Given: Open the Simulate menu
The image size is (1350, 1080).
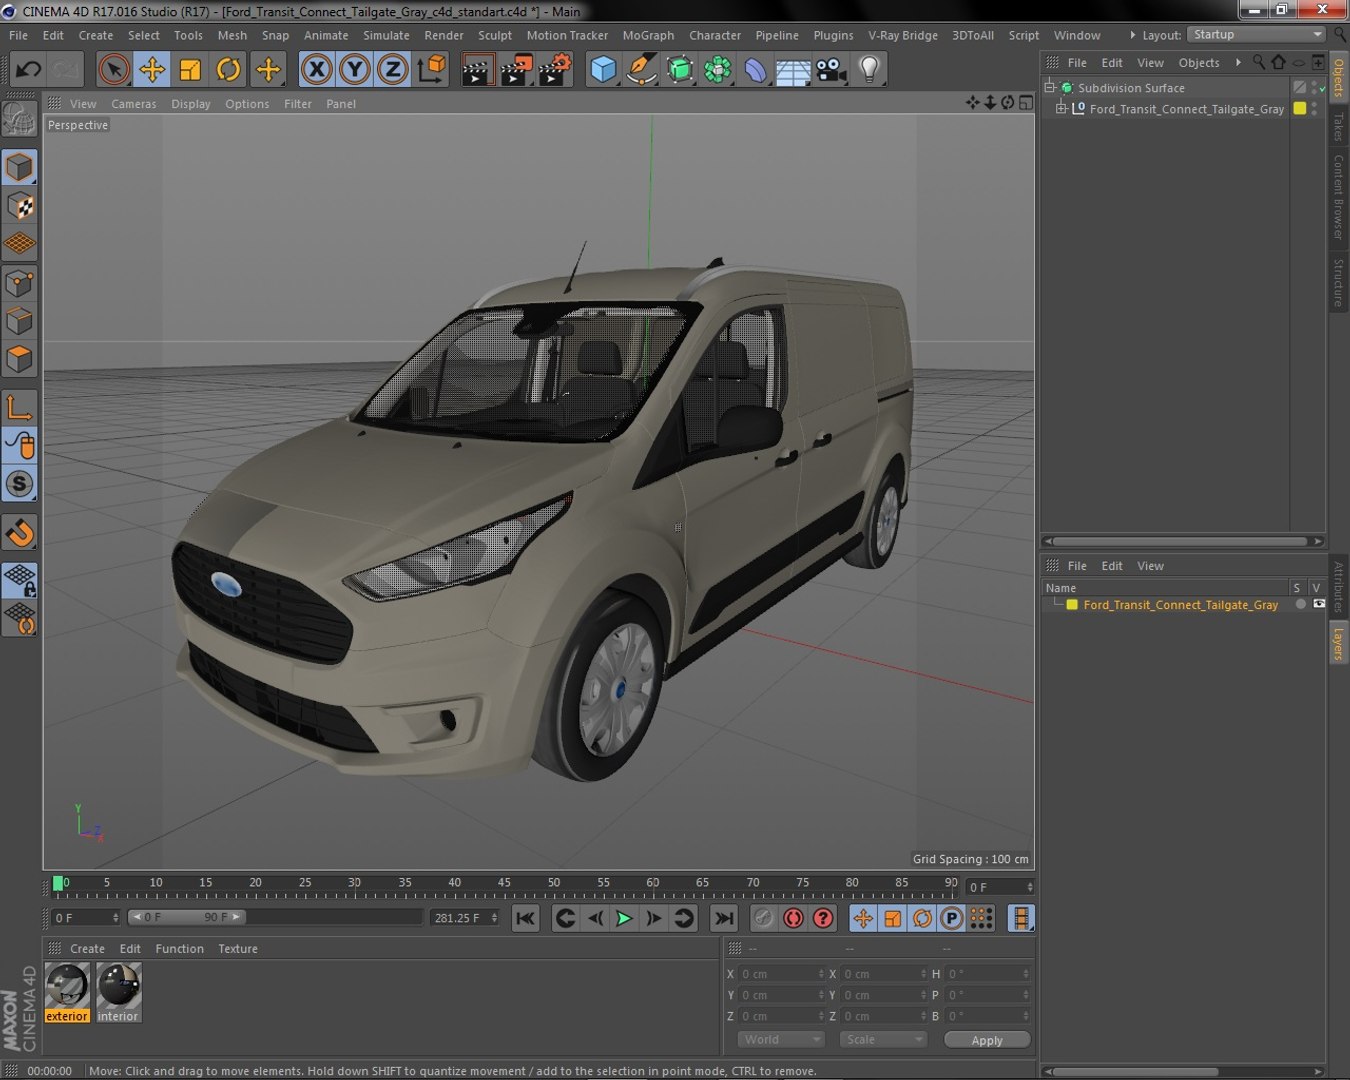Looking at the screenshot, I should 386,35.
